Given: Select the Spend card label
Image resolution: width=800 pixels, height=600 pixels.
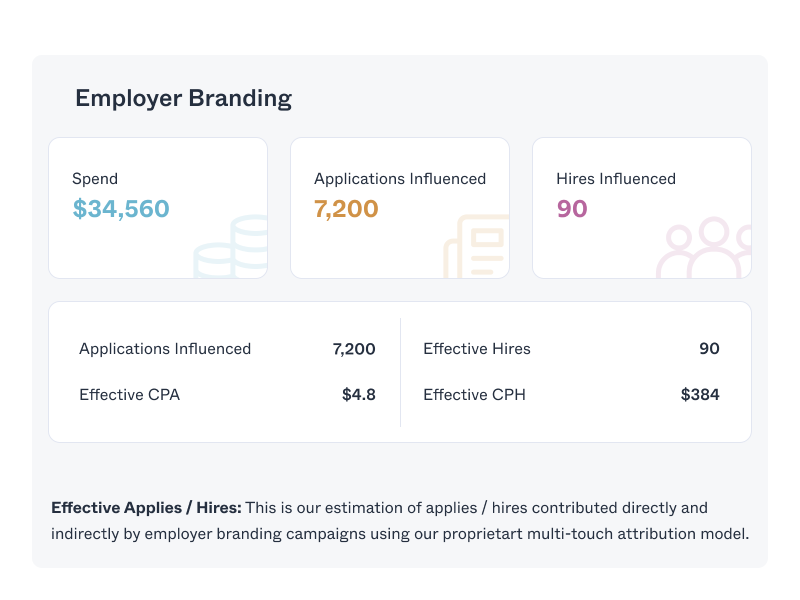Looking at the screenshot, I should tap(95, 179).
